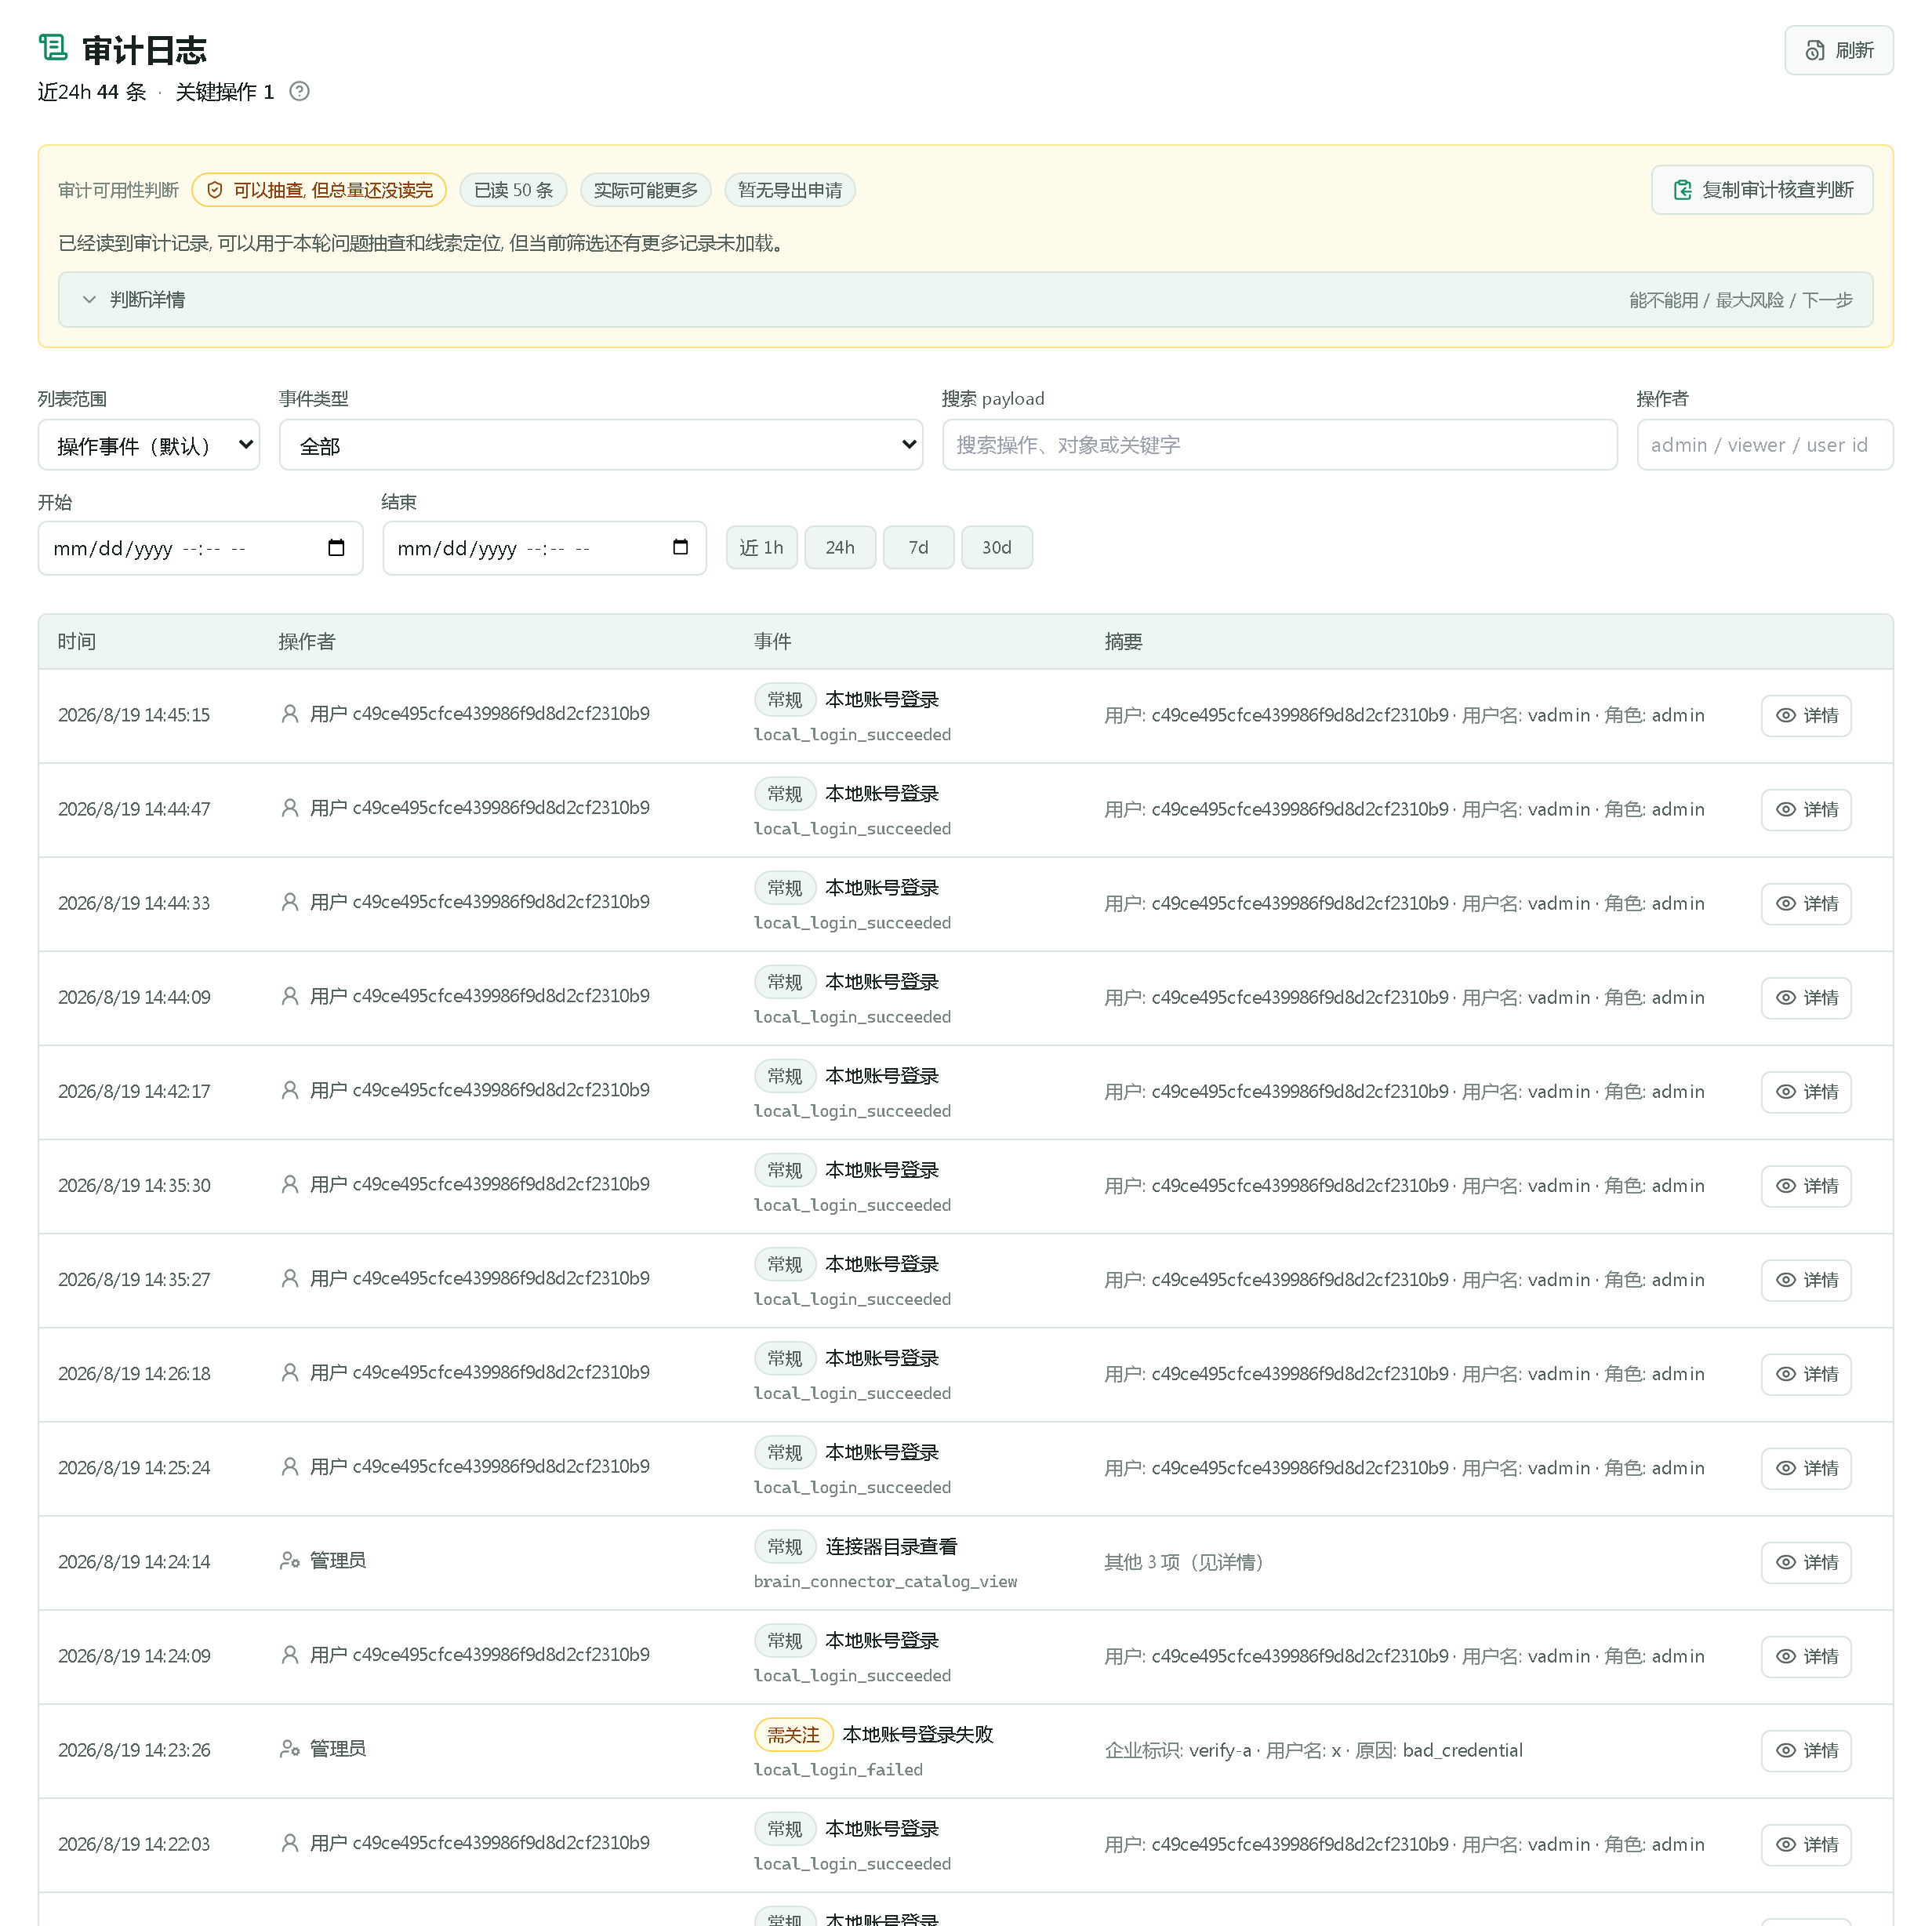The width and height of the screenshot is (1932, 1926).
Task: Click the 实际可能更多 tag
Action: 646,190
